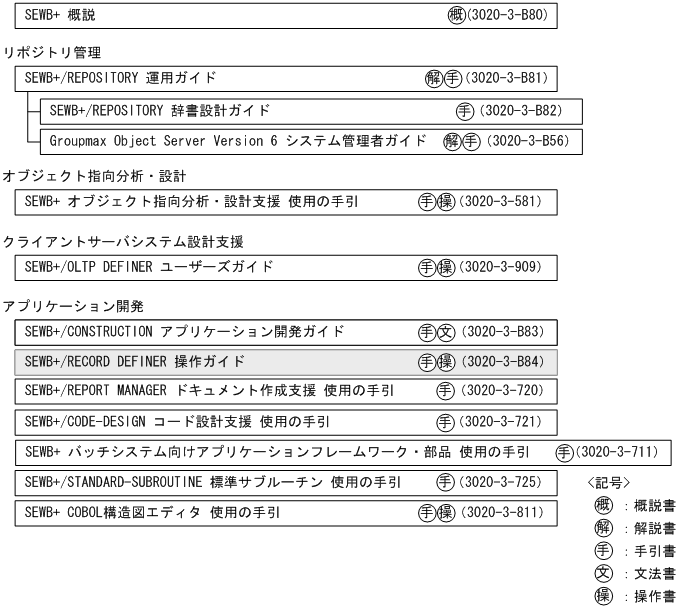680x608 pixels.
Task: Click manual number (3020-3-B84)
Action: click(x=503, y=362)
